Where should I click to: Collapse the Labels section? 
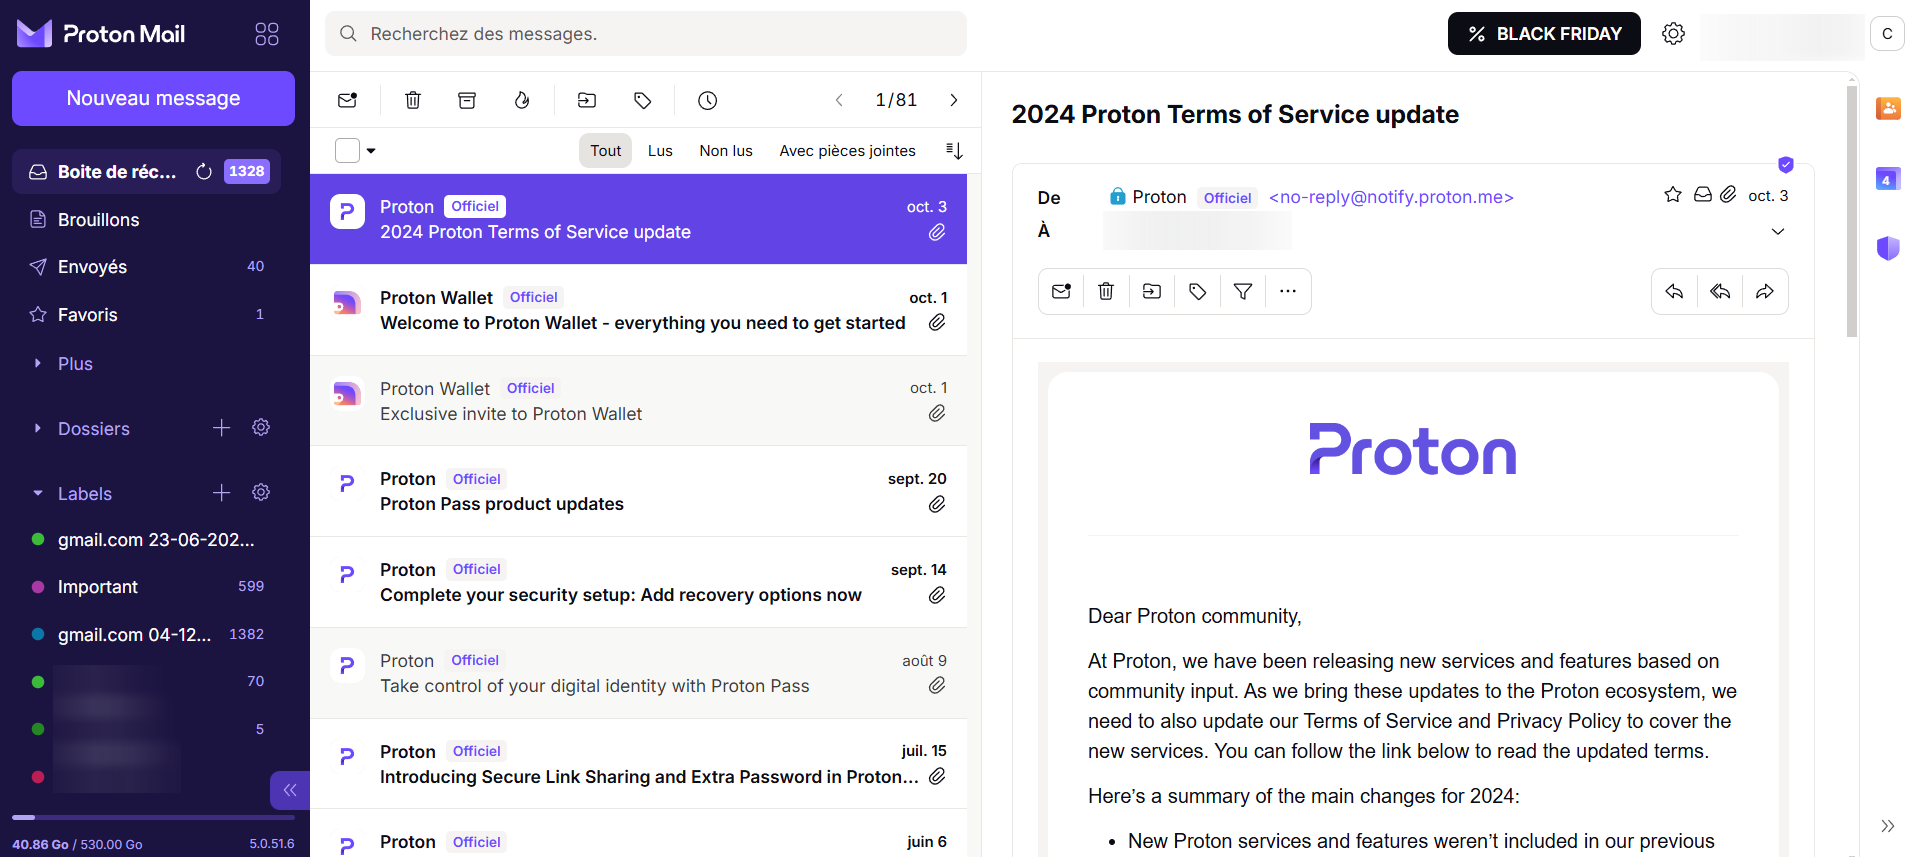(38, 494)
